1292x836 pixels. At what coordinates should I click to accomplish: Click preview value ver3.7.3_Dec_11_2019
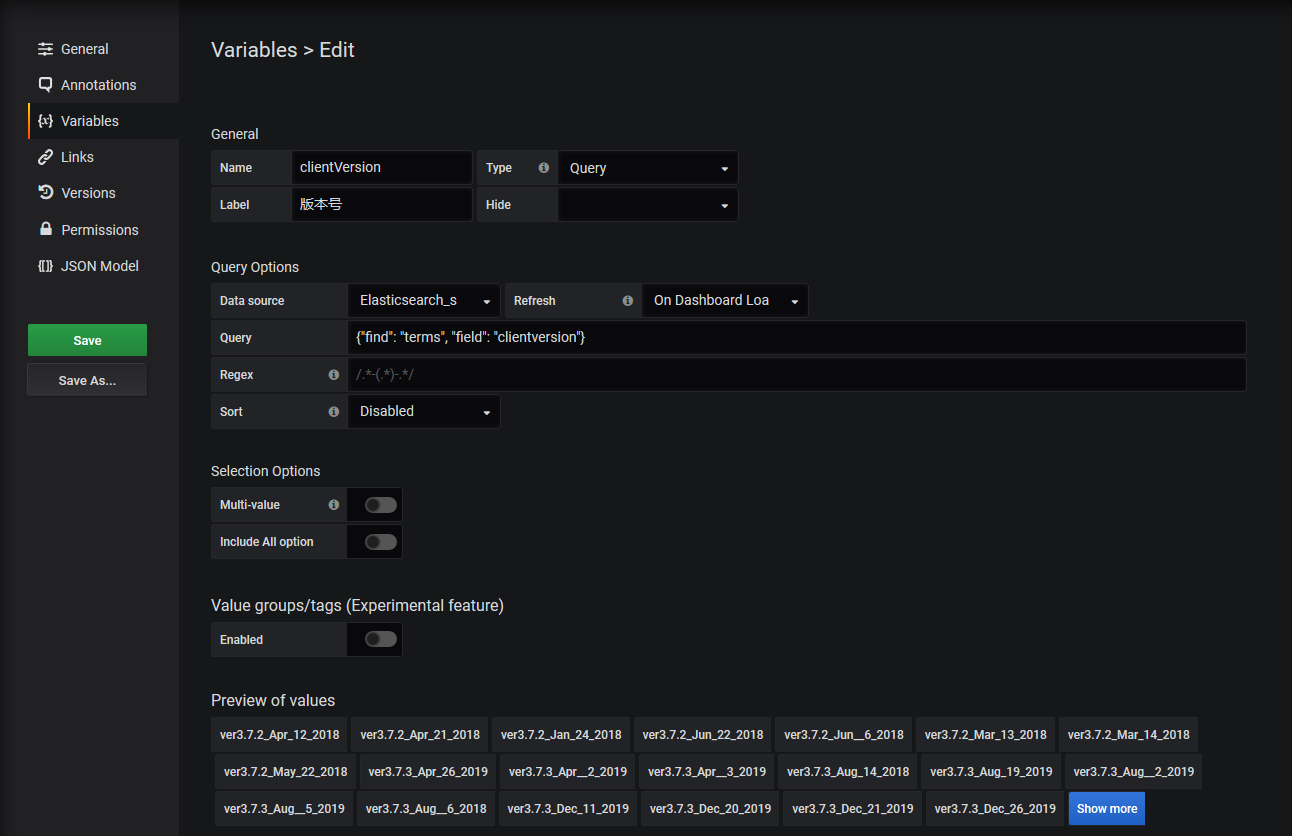[x=568, y=808]
